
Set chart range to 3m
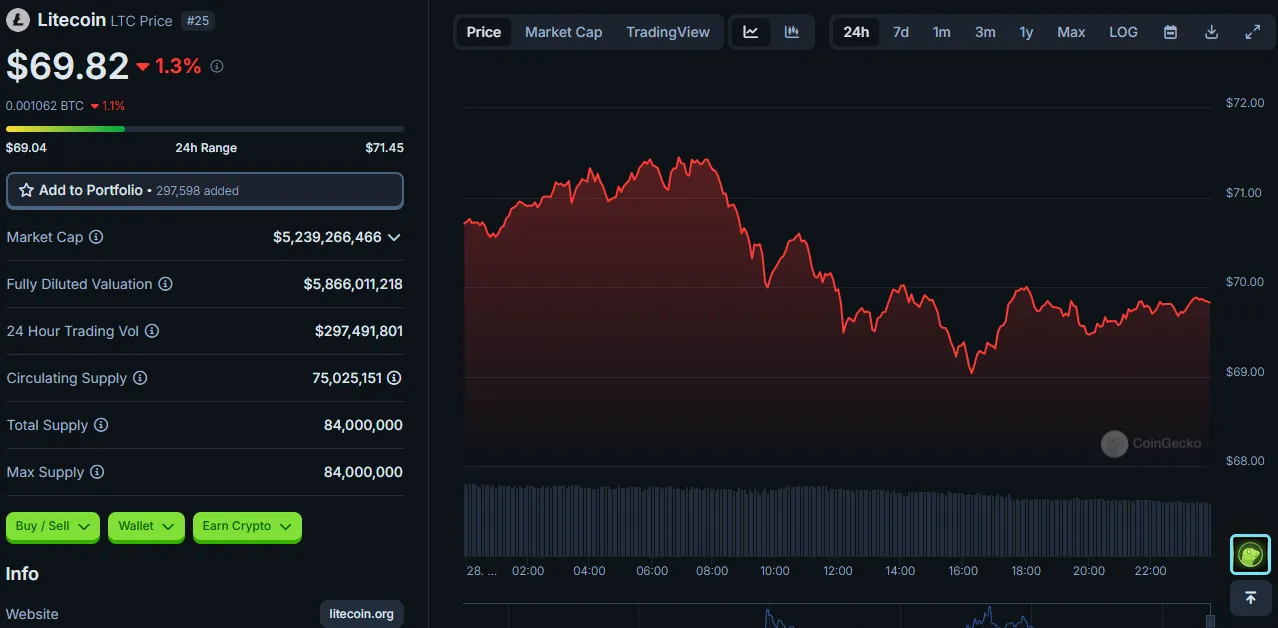(x=985, y=32)
